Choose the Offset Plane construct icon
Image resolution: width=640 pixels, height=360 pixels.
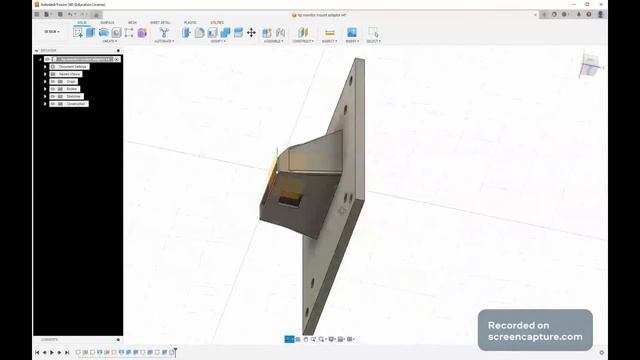[x=303, y=32]
